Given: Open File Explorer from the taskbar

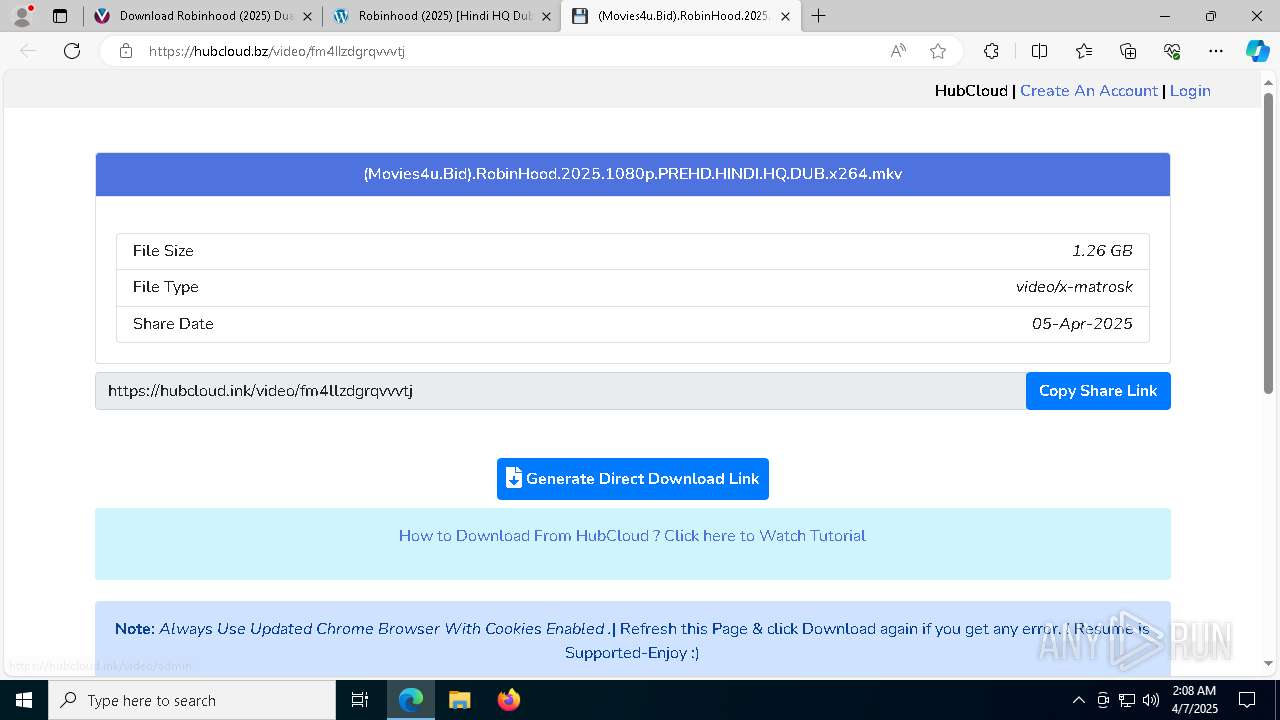Looking at the screenshot, I should (x=460, y=700).
